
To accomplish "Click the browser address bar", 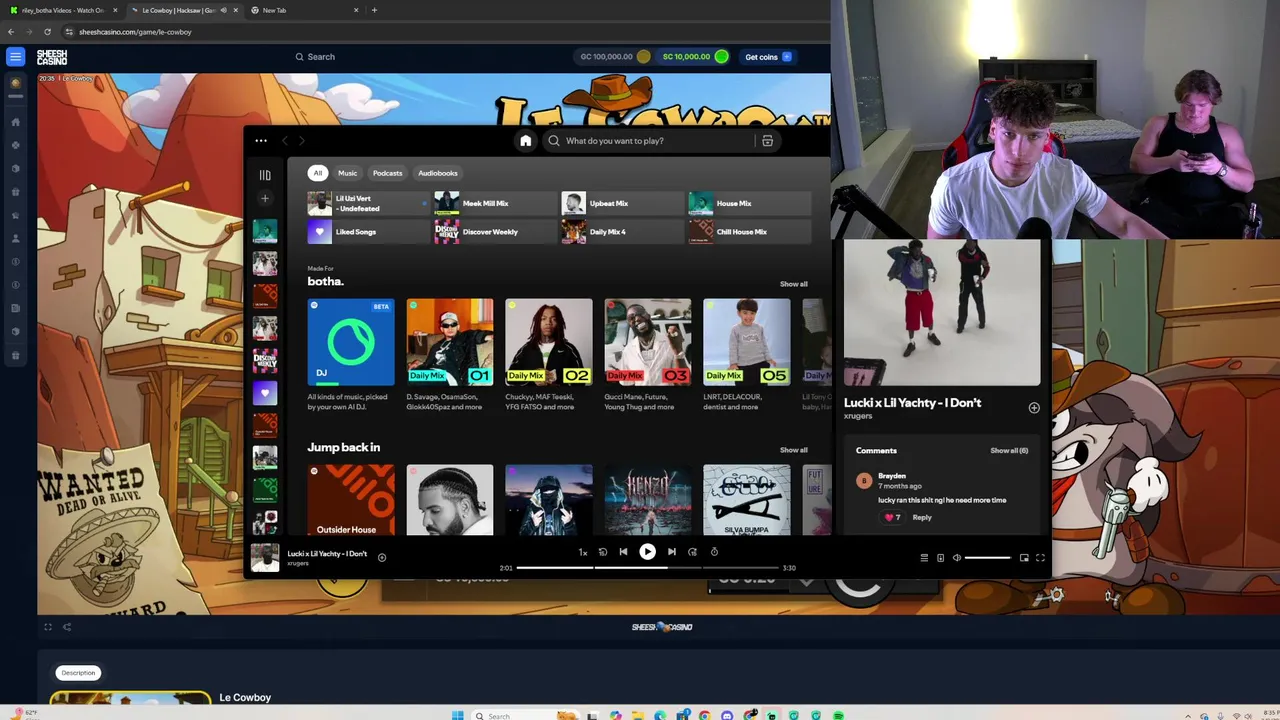I will [x=440, y=32].
